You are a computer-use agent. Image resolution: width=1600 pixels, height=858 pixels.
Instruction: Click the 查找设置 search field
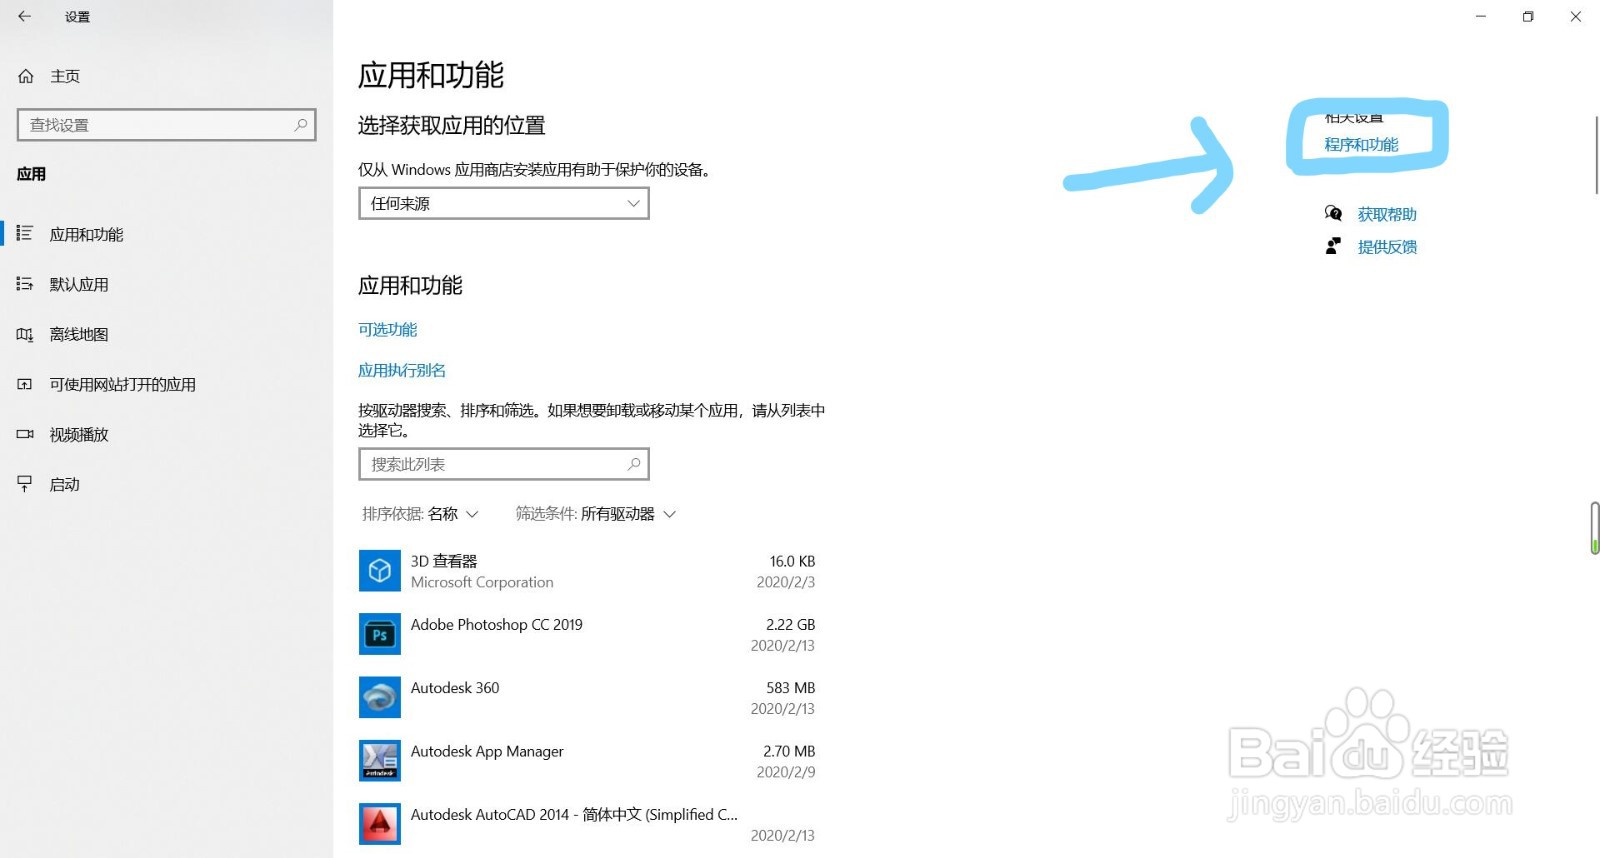pyautogui.click(x=167, y=125)
